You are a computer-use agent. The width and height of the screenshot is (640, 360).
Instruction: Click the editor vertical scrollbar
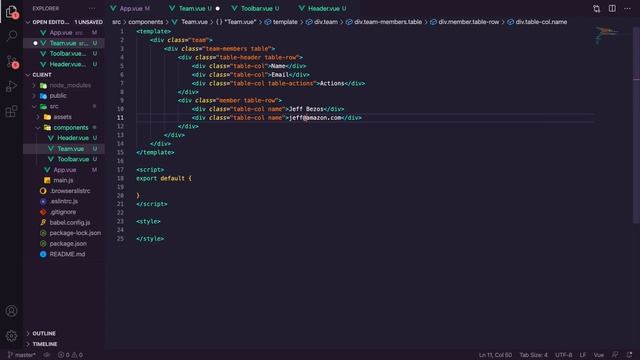click(x=636, y=124)
